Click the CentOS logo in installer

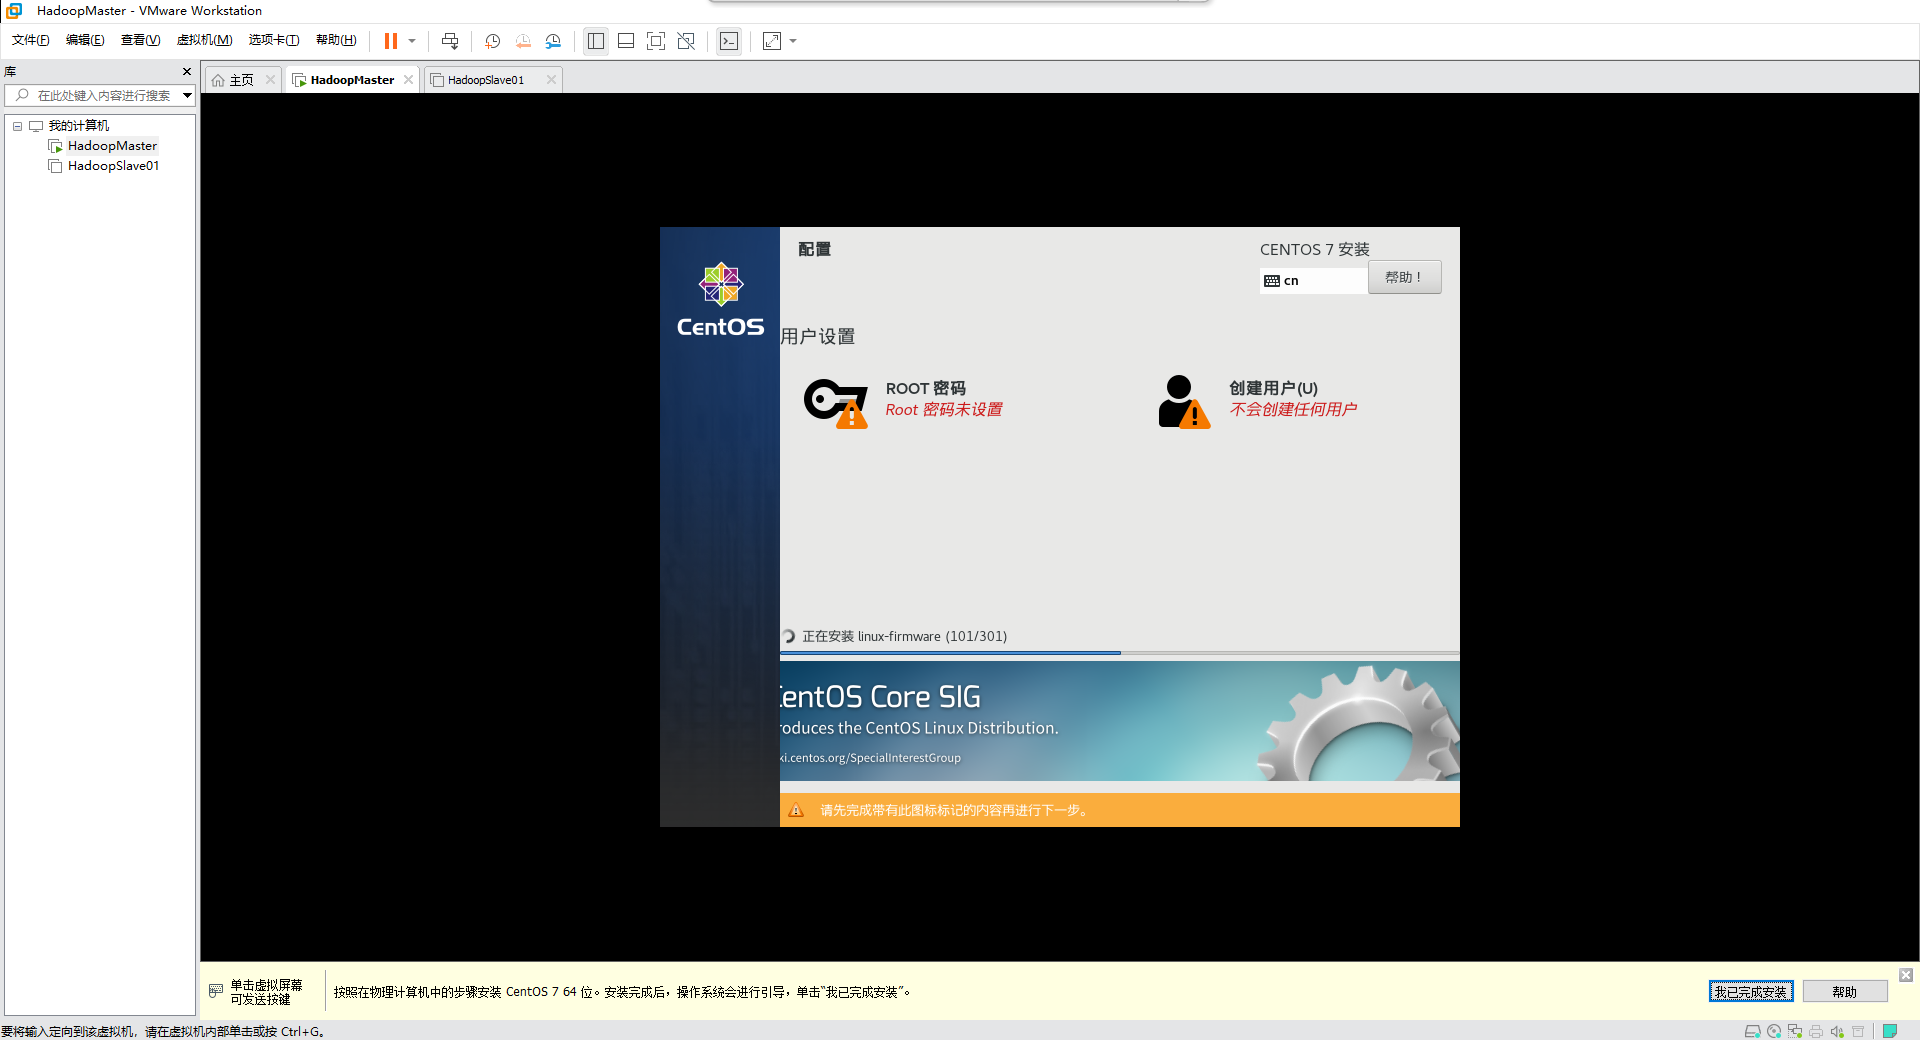point(720,299)
